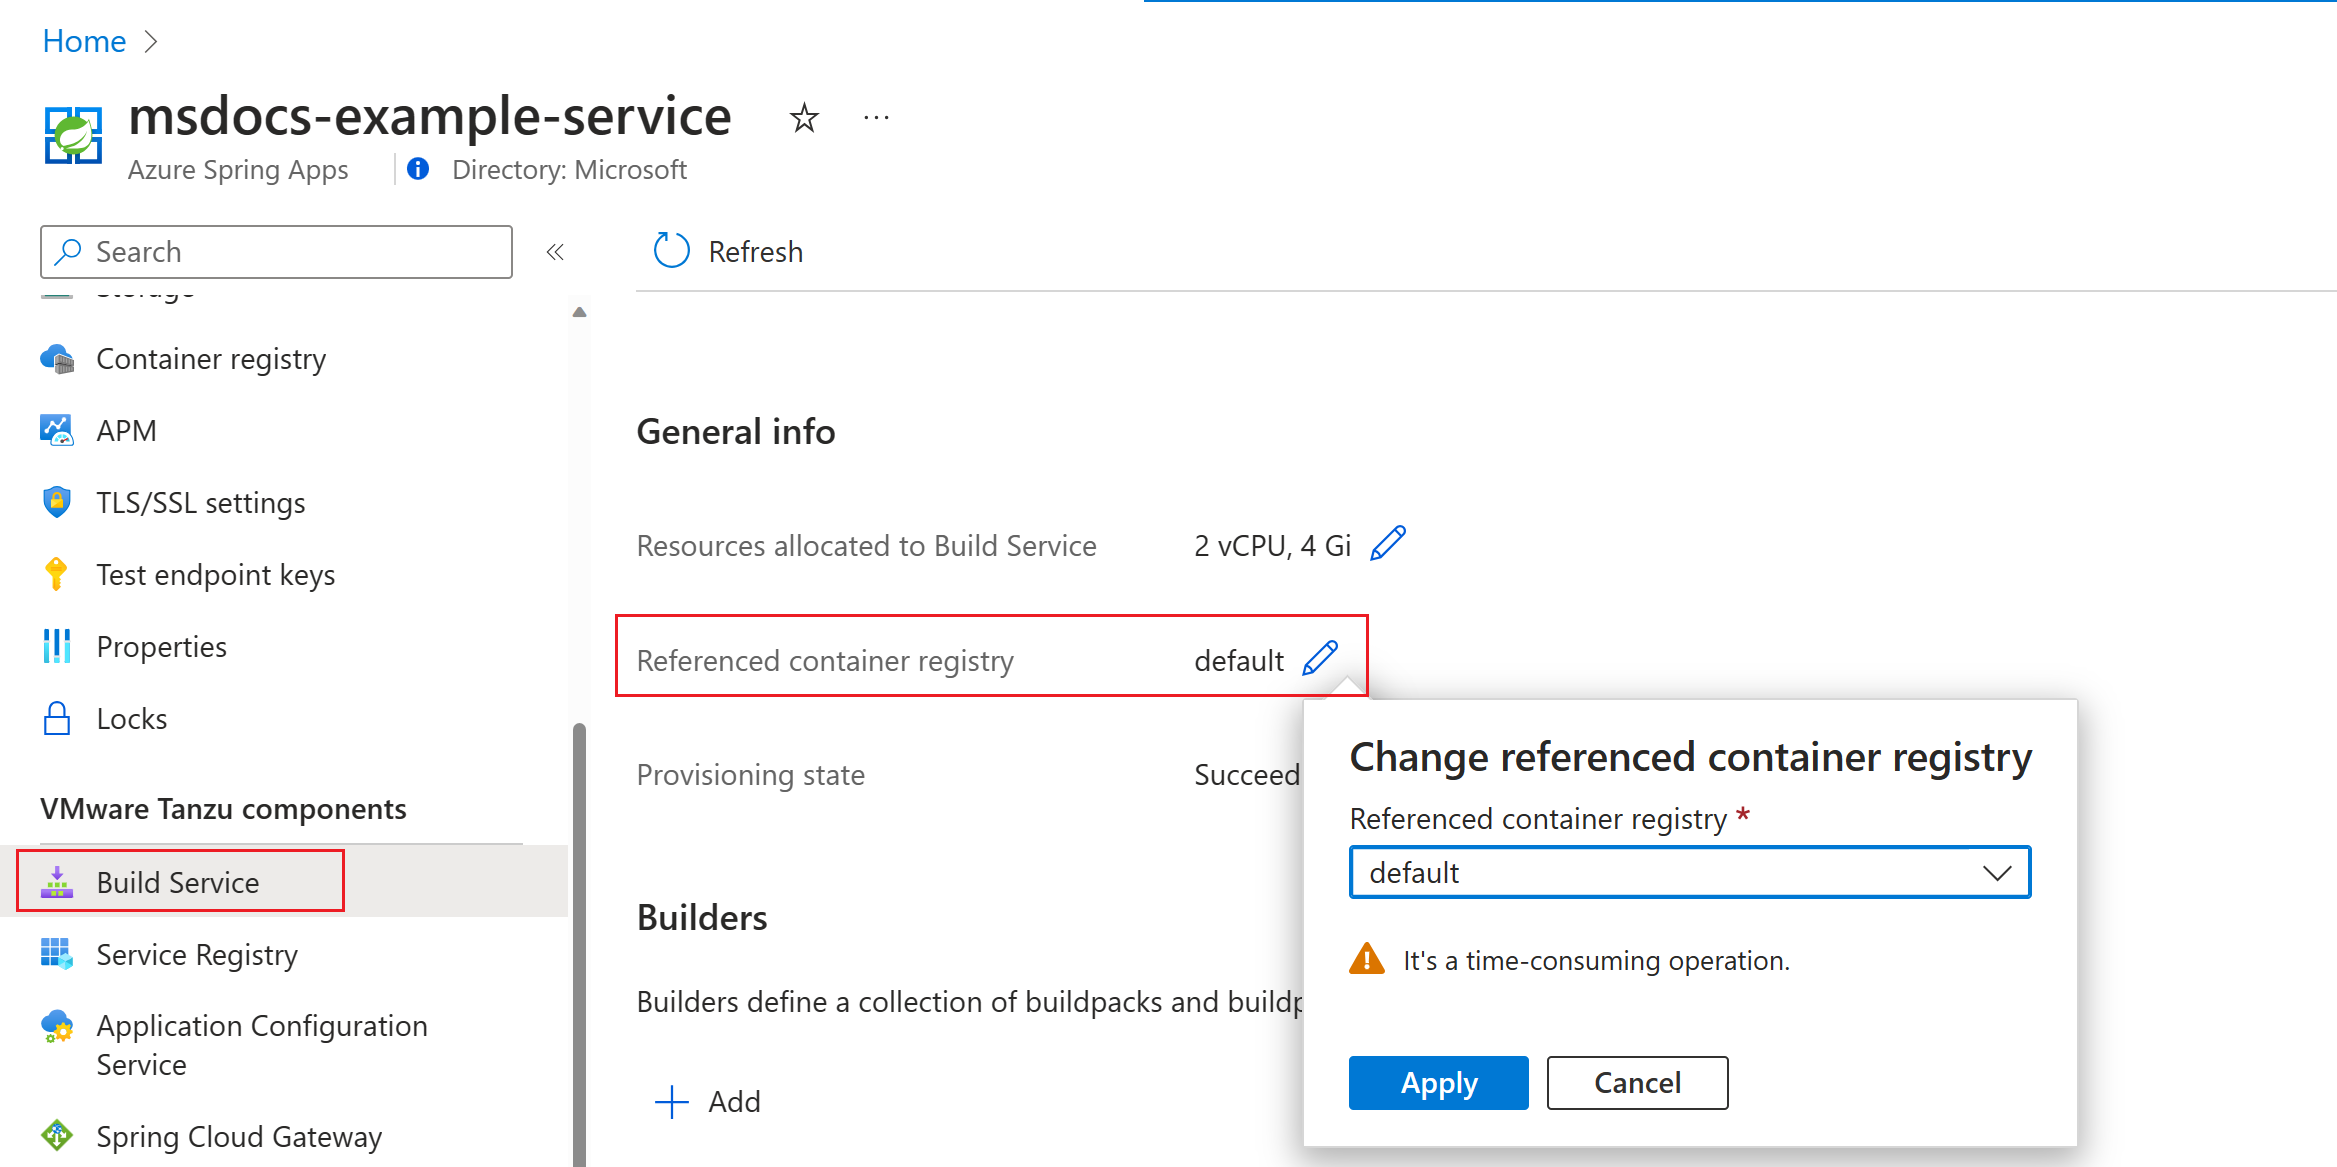Image resolution: width=2337 pixels, height=1167 pixels.
Task: Open Service Registry menu item
Action: point(197,955)
